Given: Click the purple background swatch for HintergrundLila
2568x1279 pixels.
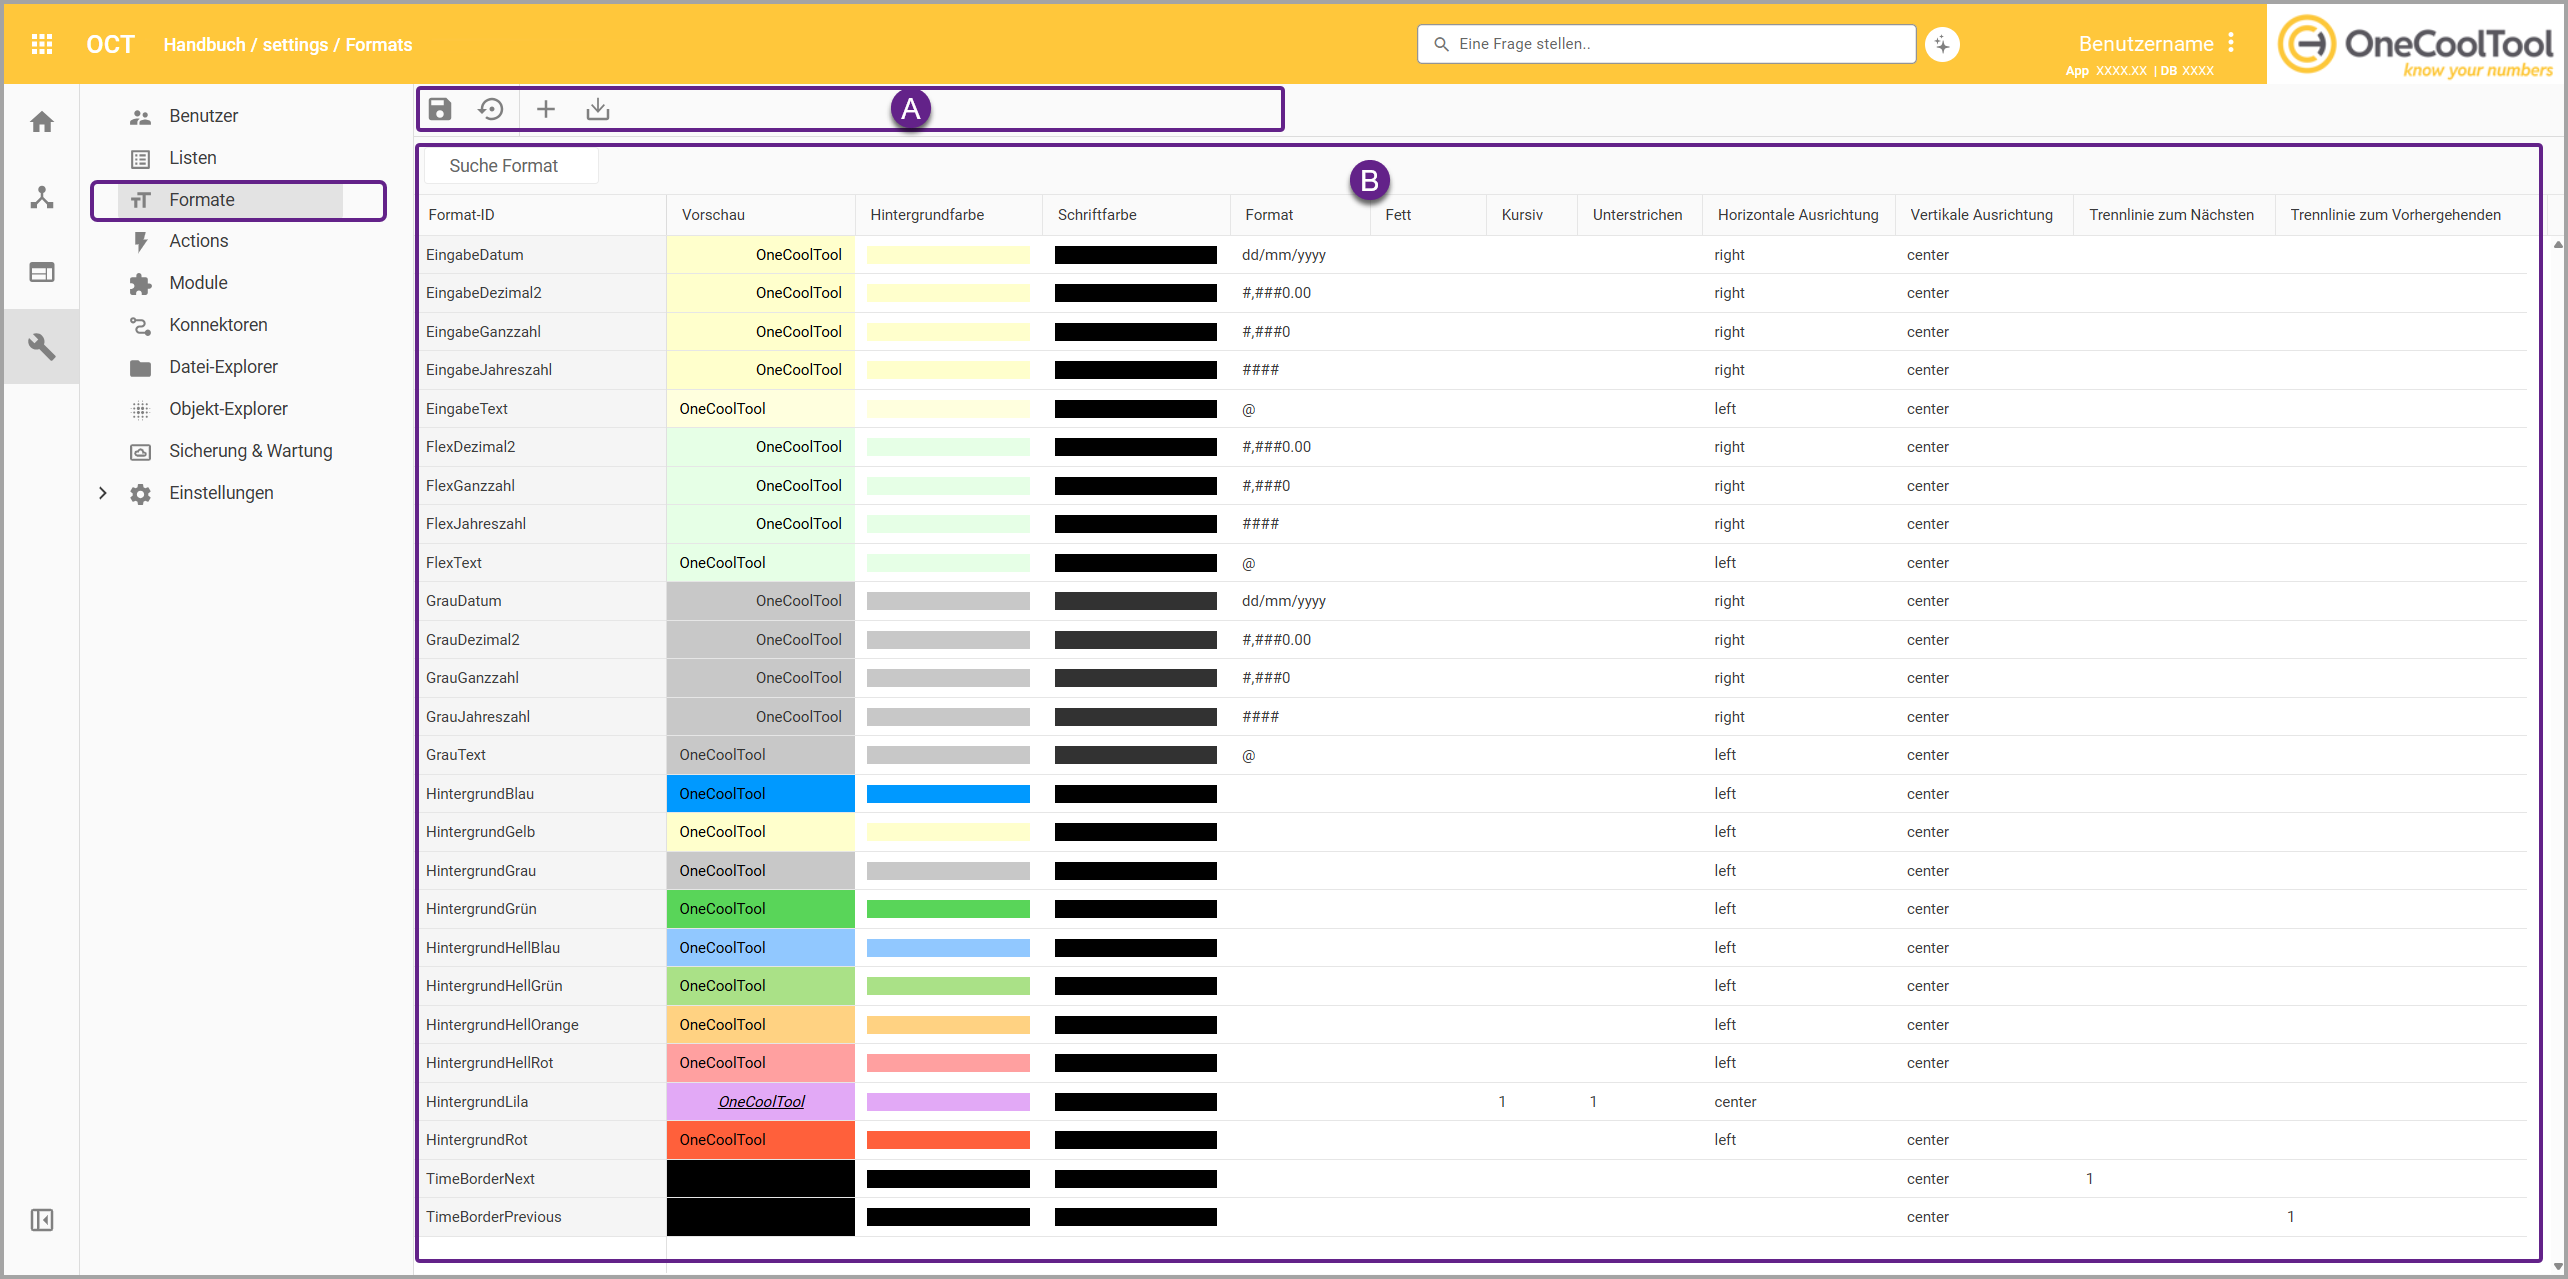Looking at the screenshot, I should 948,1102.
